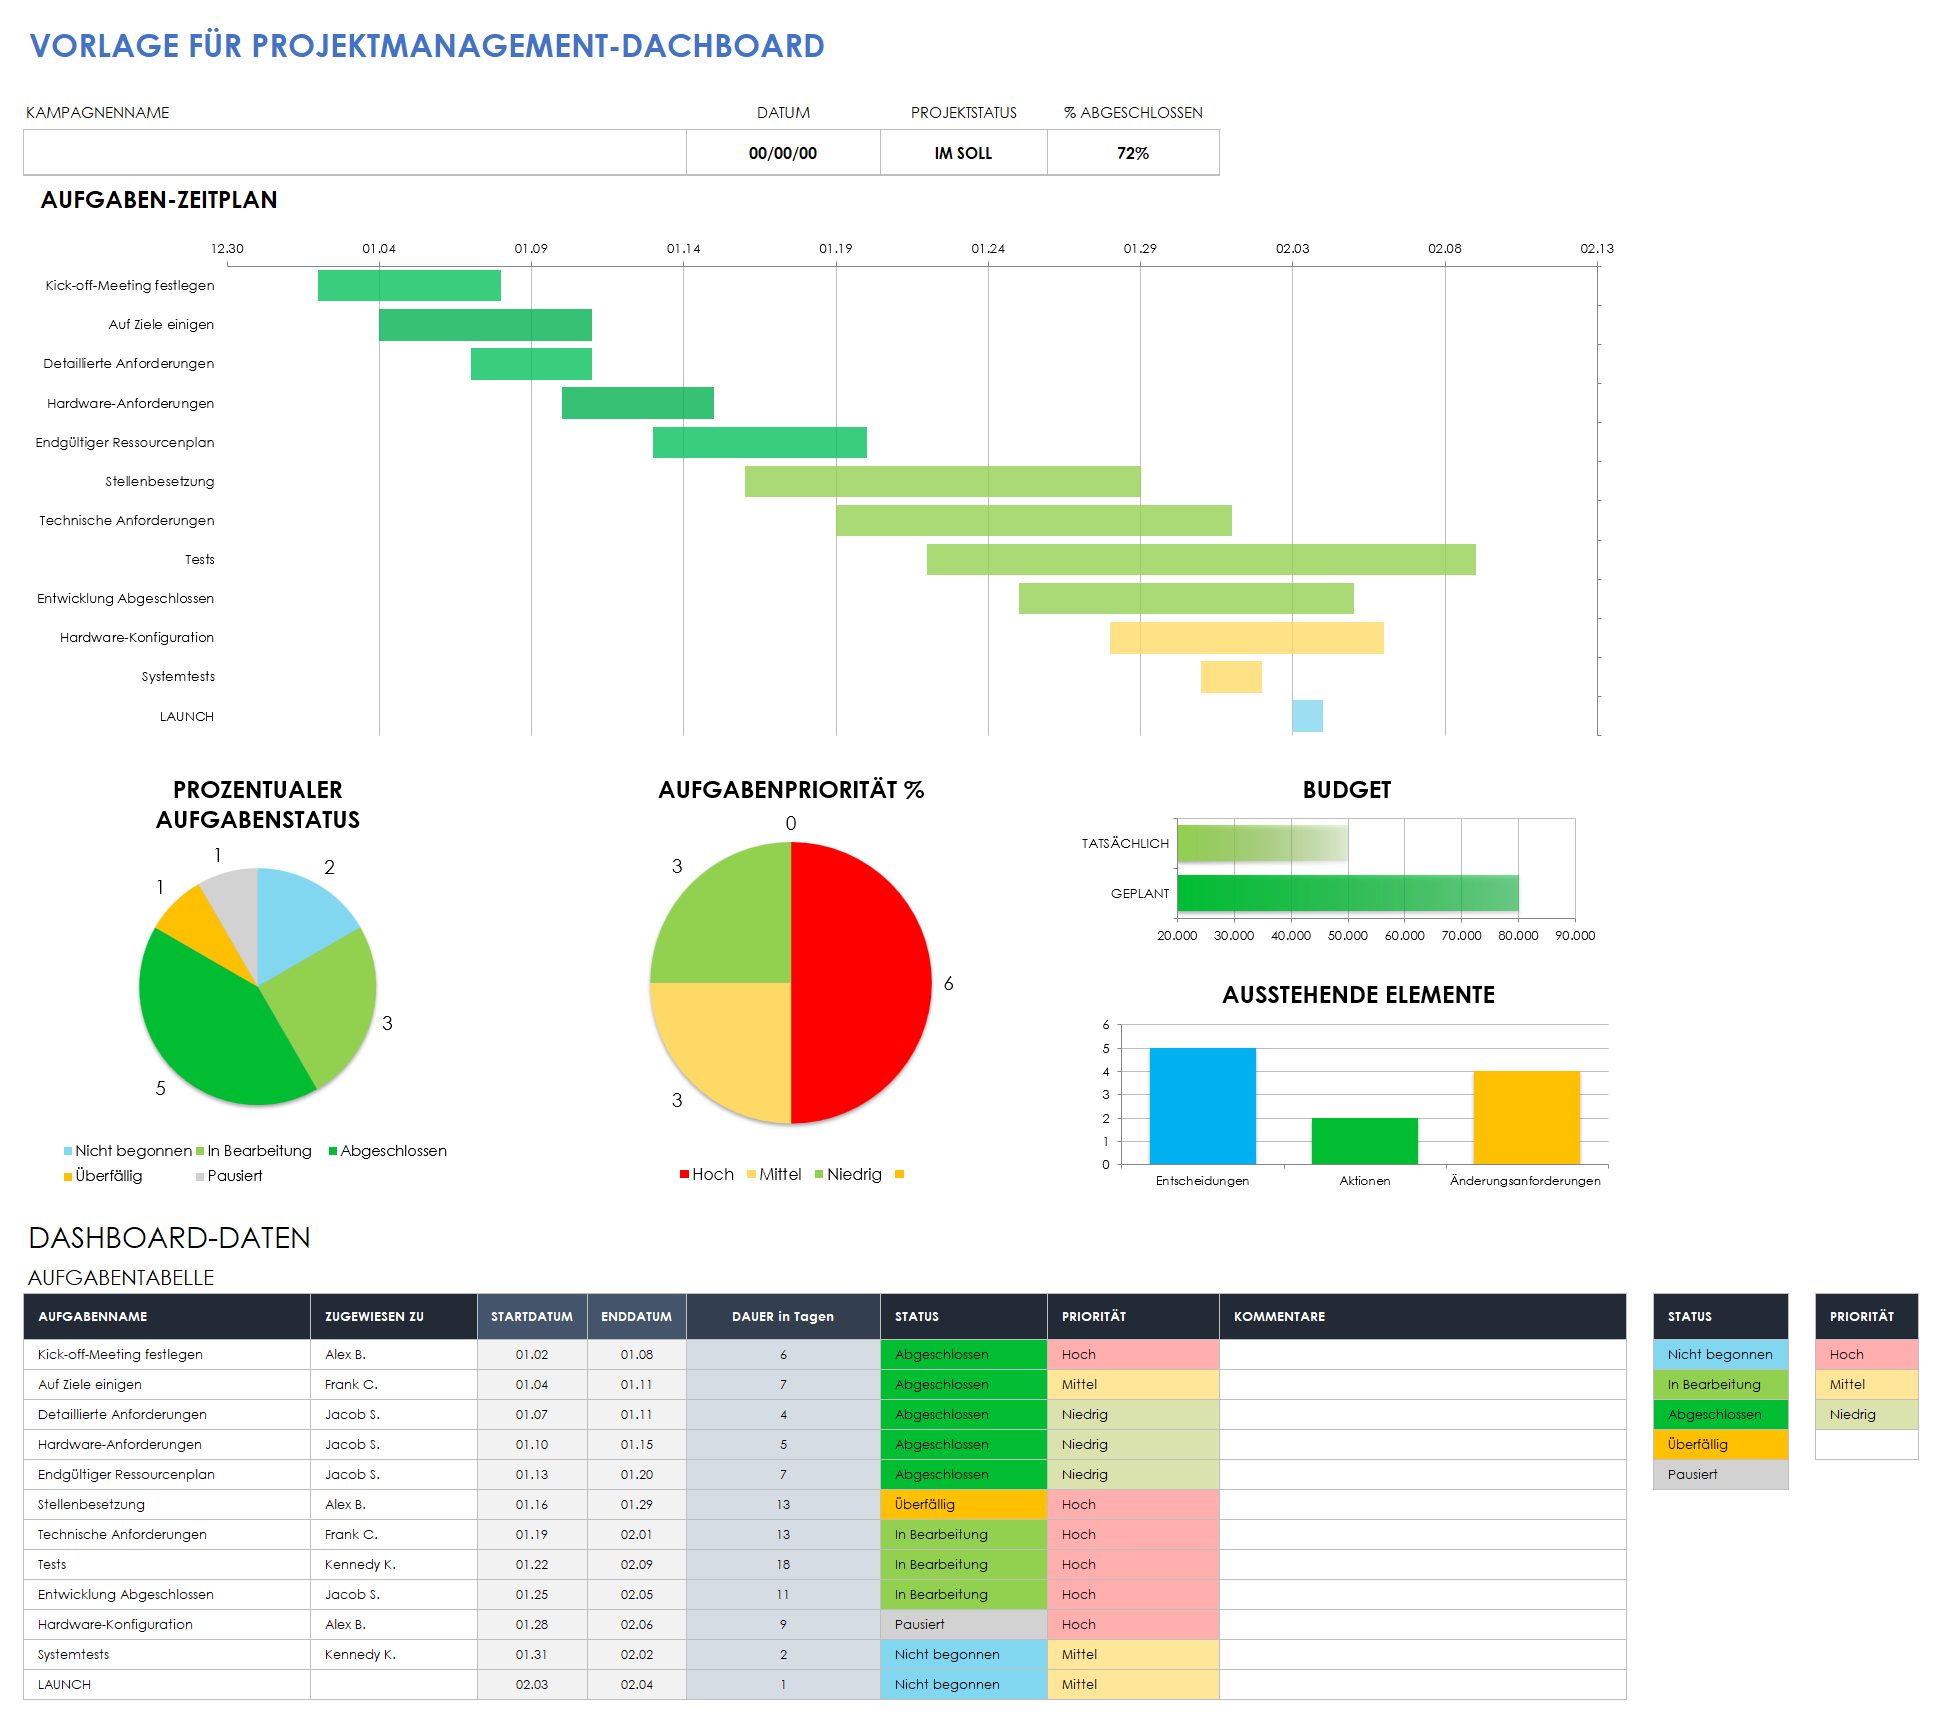Select Kennedy K. in the Tests row
The width and height of the screenshot is (1946, 1722).
[x=394, y=1564]
